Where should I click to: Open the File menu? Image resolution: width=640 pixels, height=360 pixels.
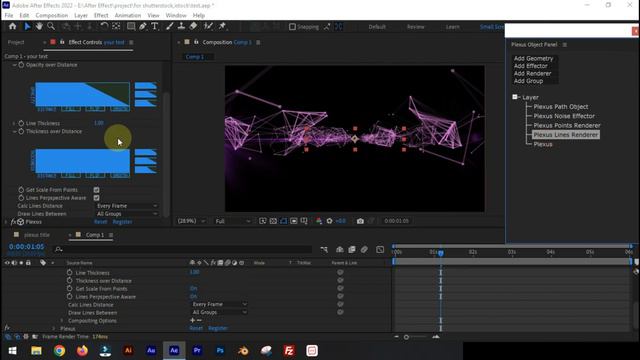9,15
